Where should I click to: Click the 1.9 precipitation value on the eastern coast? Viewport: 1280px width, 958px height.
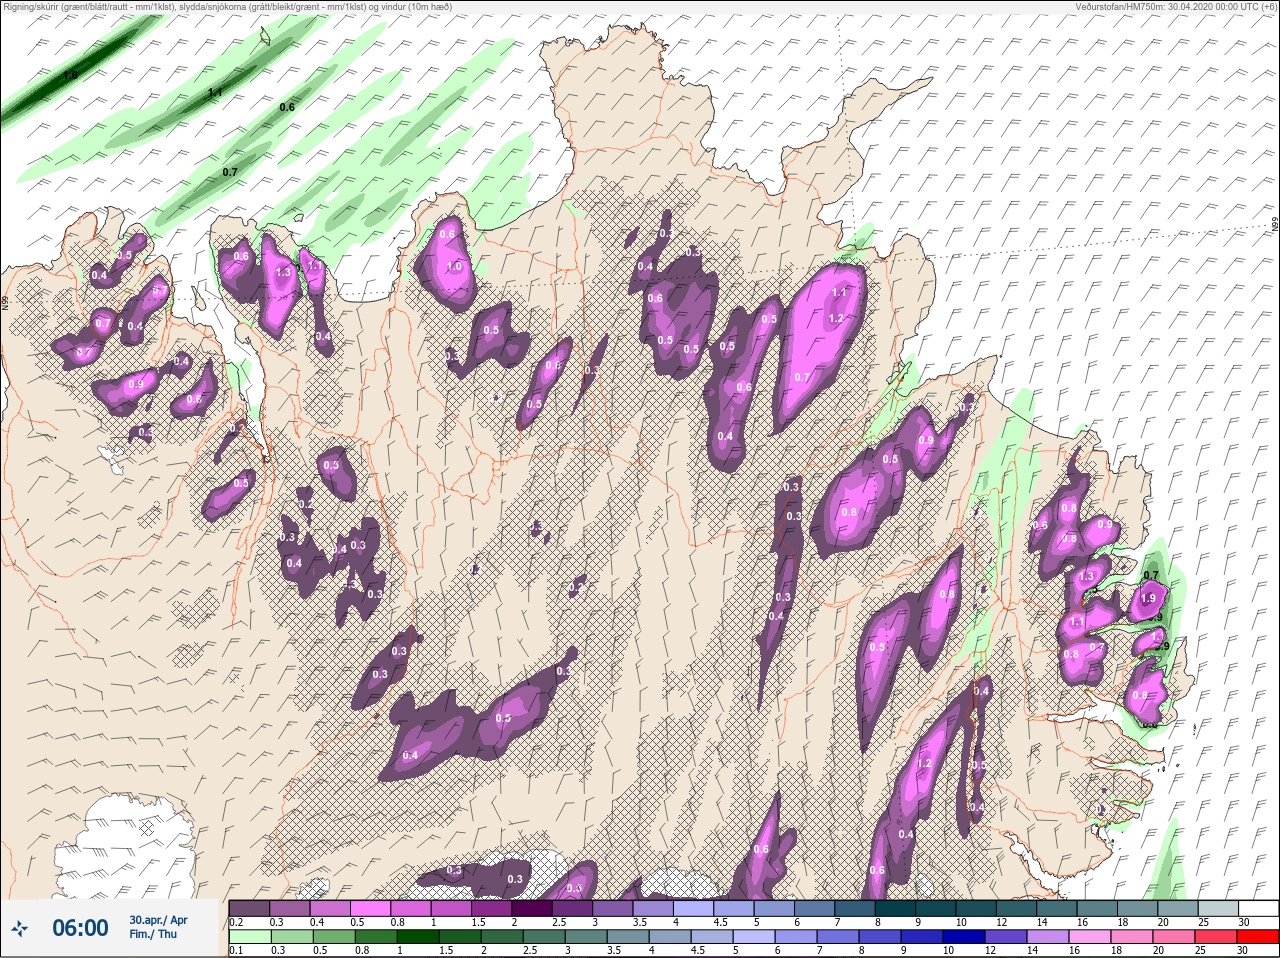1148,599
